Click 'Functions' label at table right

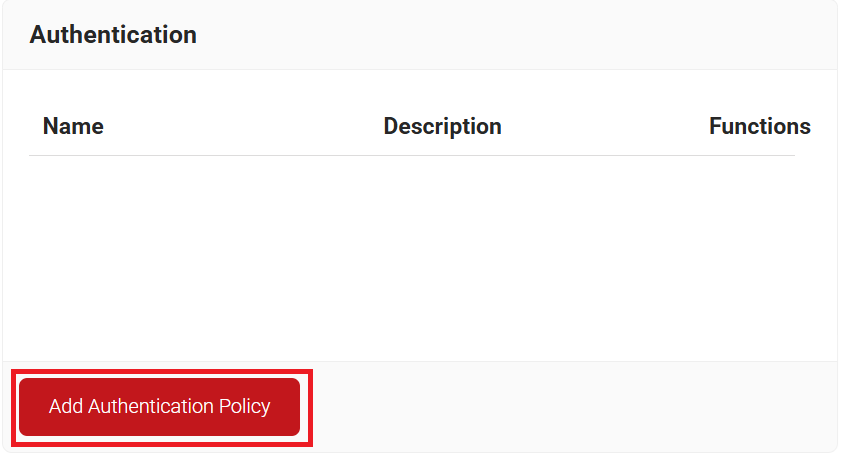[x=759, y=127]
